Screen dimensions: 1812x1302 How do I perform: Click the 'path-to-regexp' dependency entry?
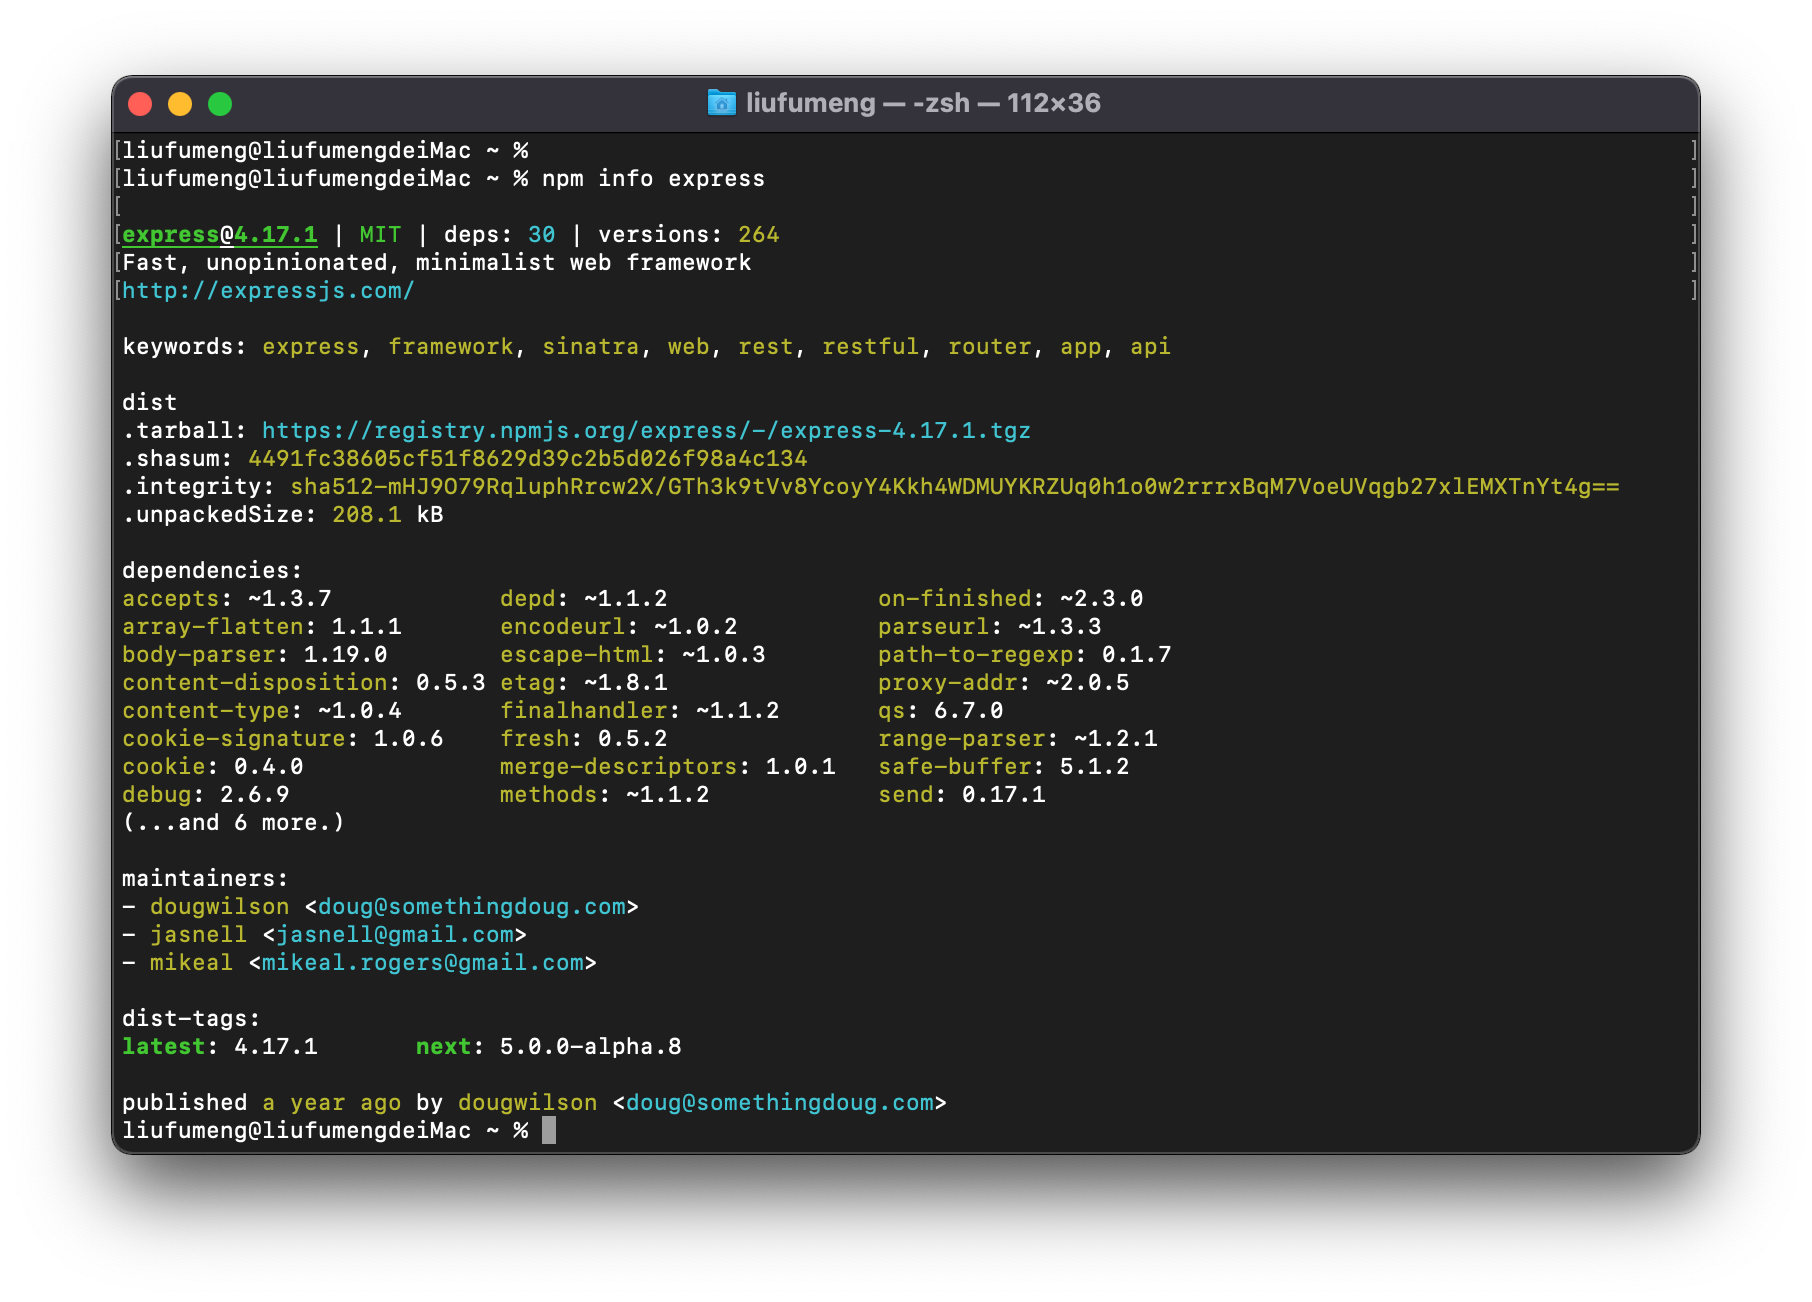(1024, 655)
